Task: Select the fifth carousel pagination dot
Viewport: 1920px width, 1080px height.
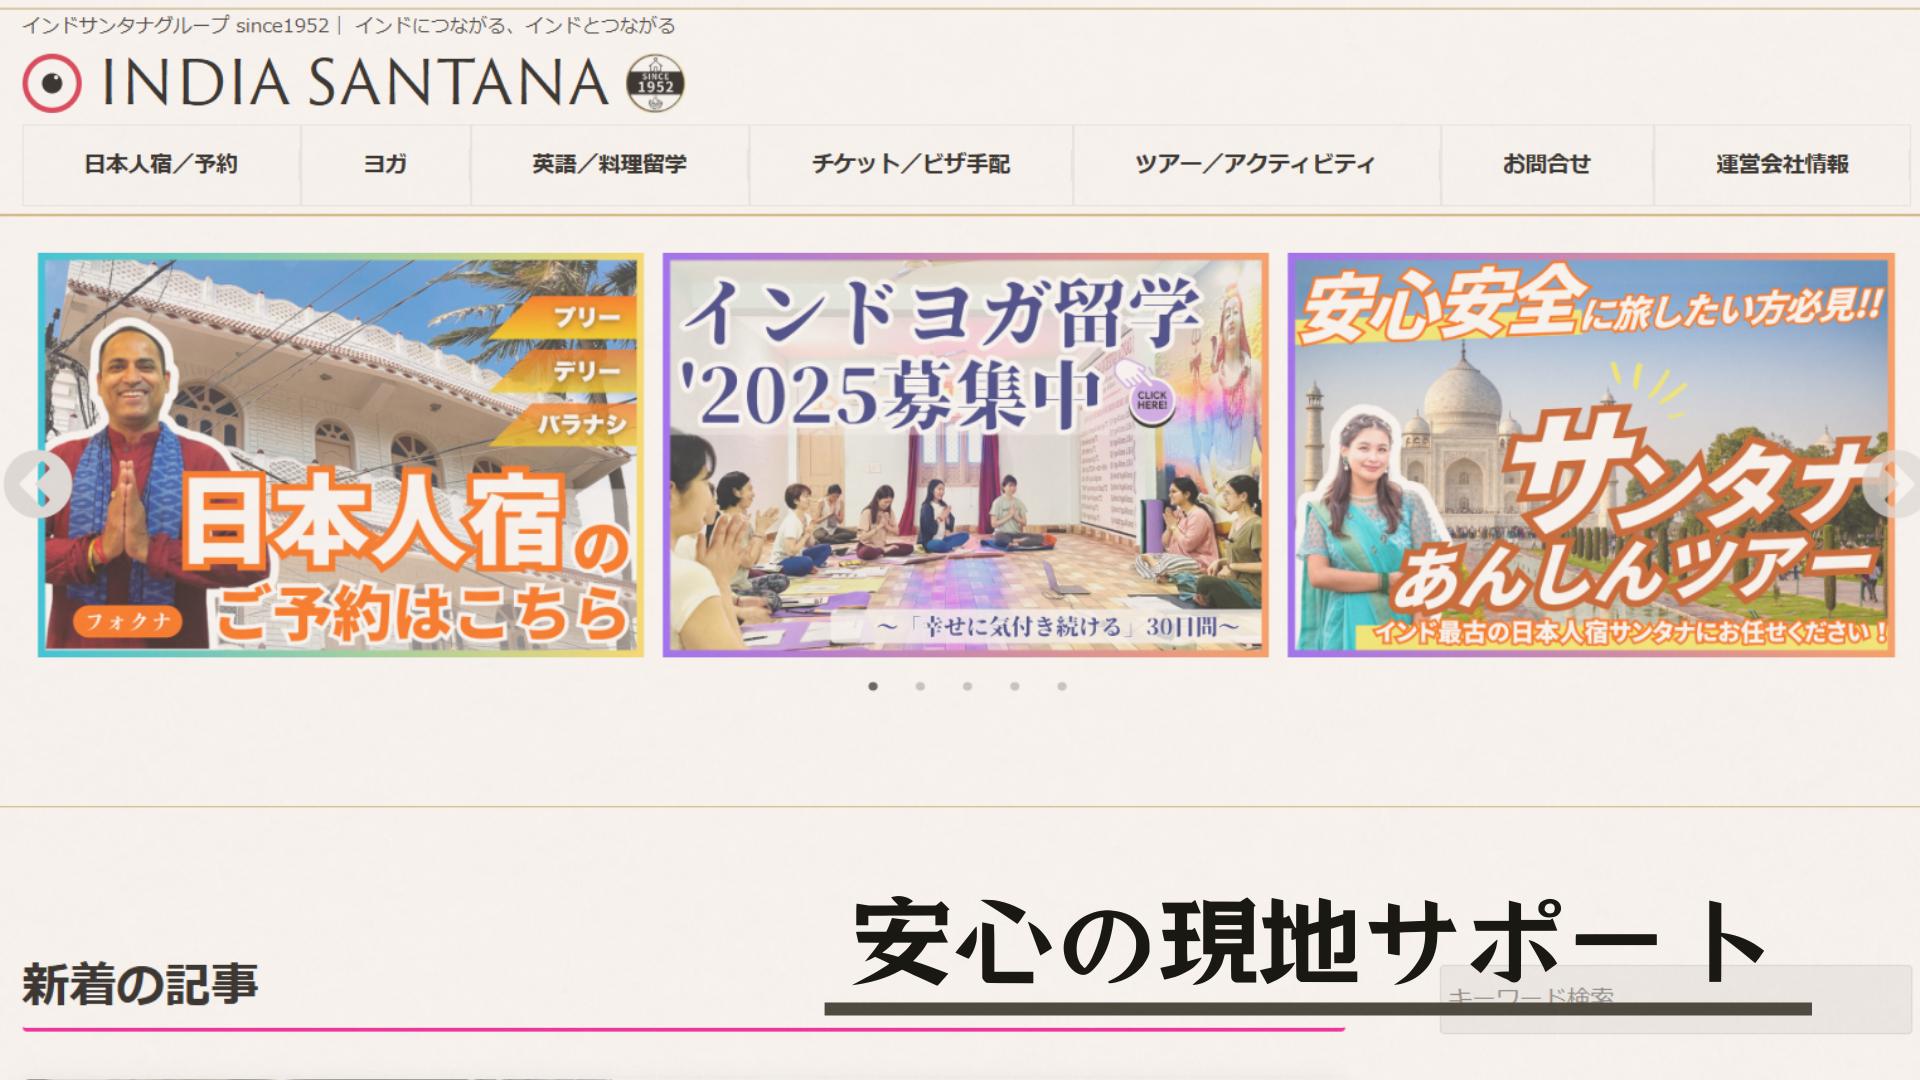Action: (x=1062, y=686)
